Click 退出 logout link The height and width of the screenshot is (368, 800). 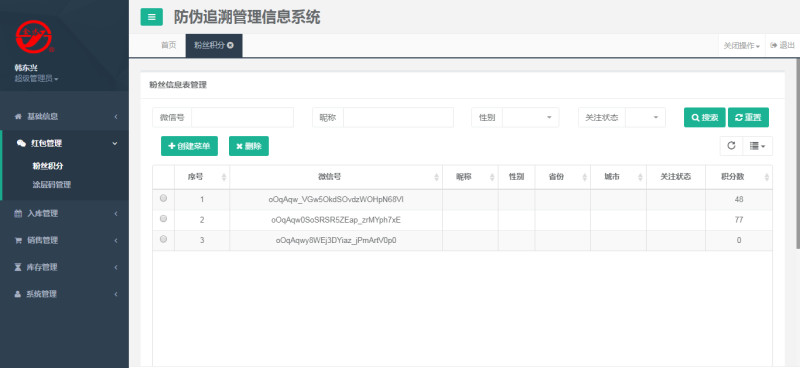pyautogui.click(x=783, y=45)
